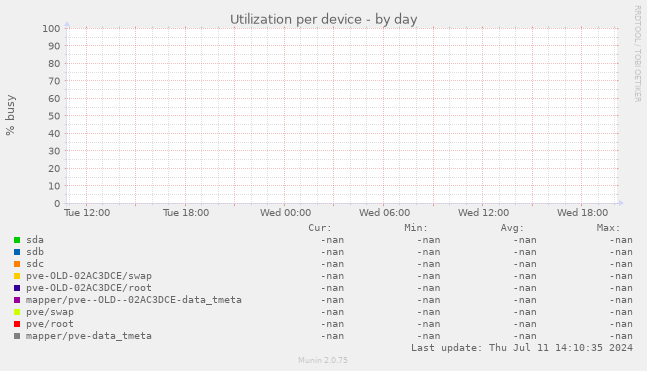The width and height of the screenshot is (647, 371).
Task: Click the yellow pve-OLD-02AC3DCE/swap color swatch
Action: (x=17, y=276)
